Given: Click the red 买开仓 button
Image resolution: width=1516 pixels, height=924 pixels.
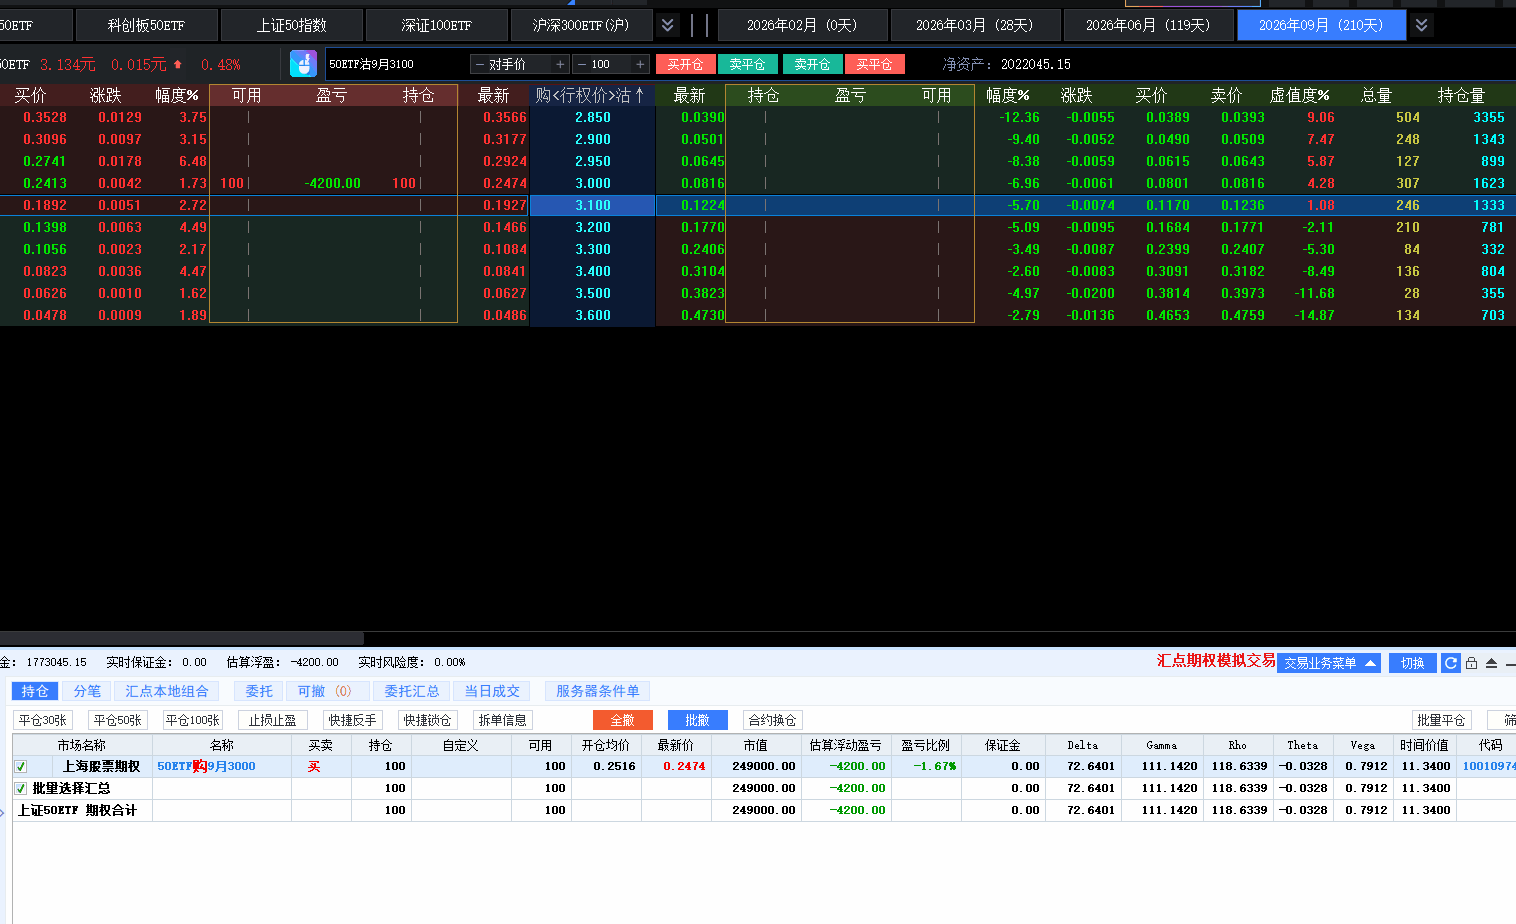Looking at the screenshot, I should 685,64.
